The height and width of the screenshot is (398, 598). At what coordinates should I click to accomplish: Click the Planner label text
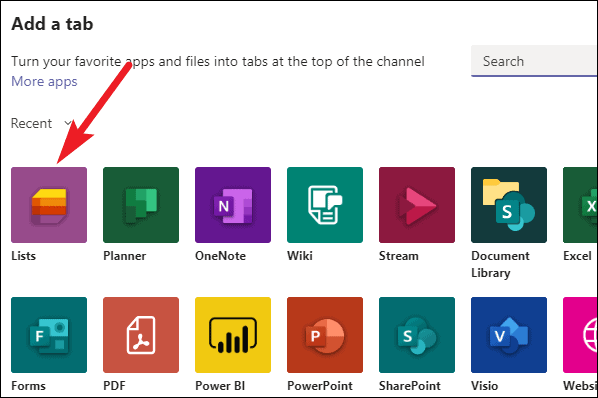click(x=125, y=255)
